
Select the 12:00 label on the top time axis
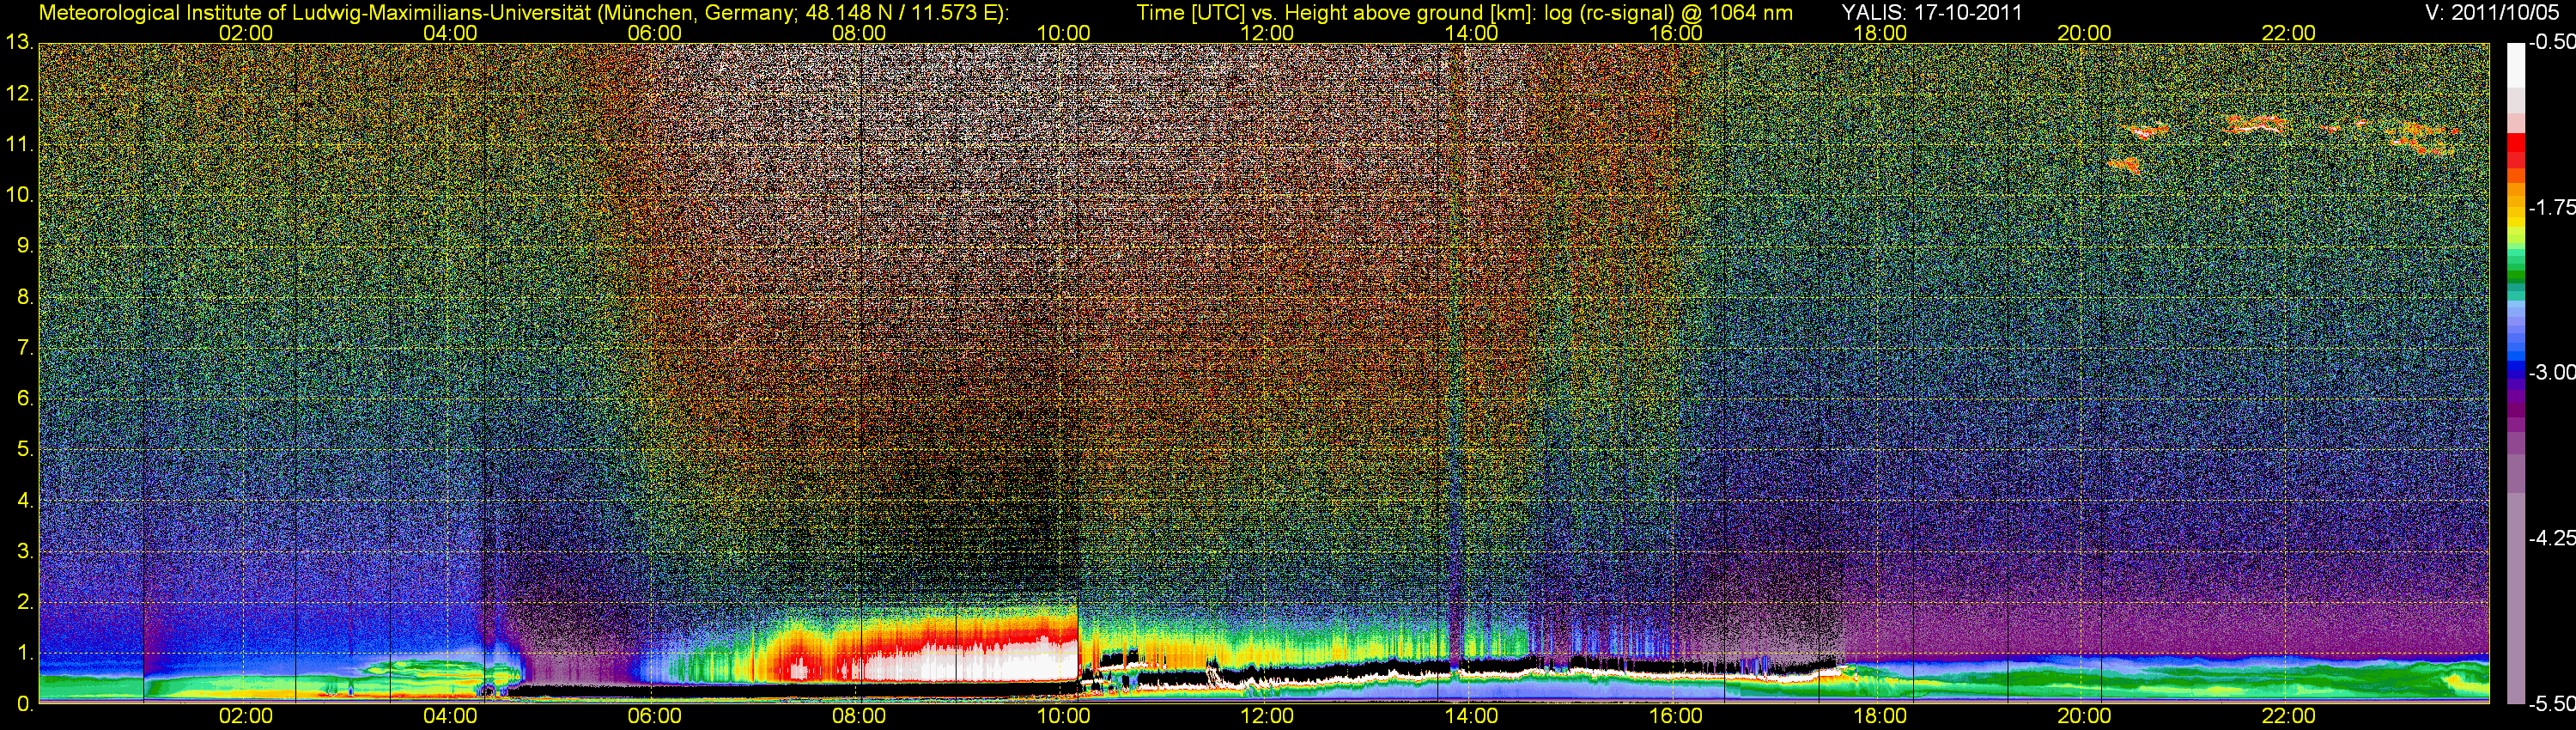point(1267,33)
